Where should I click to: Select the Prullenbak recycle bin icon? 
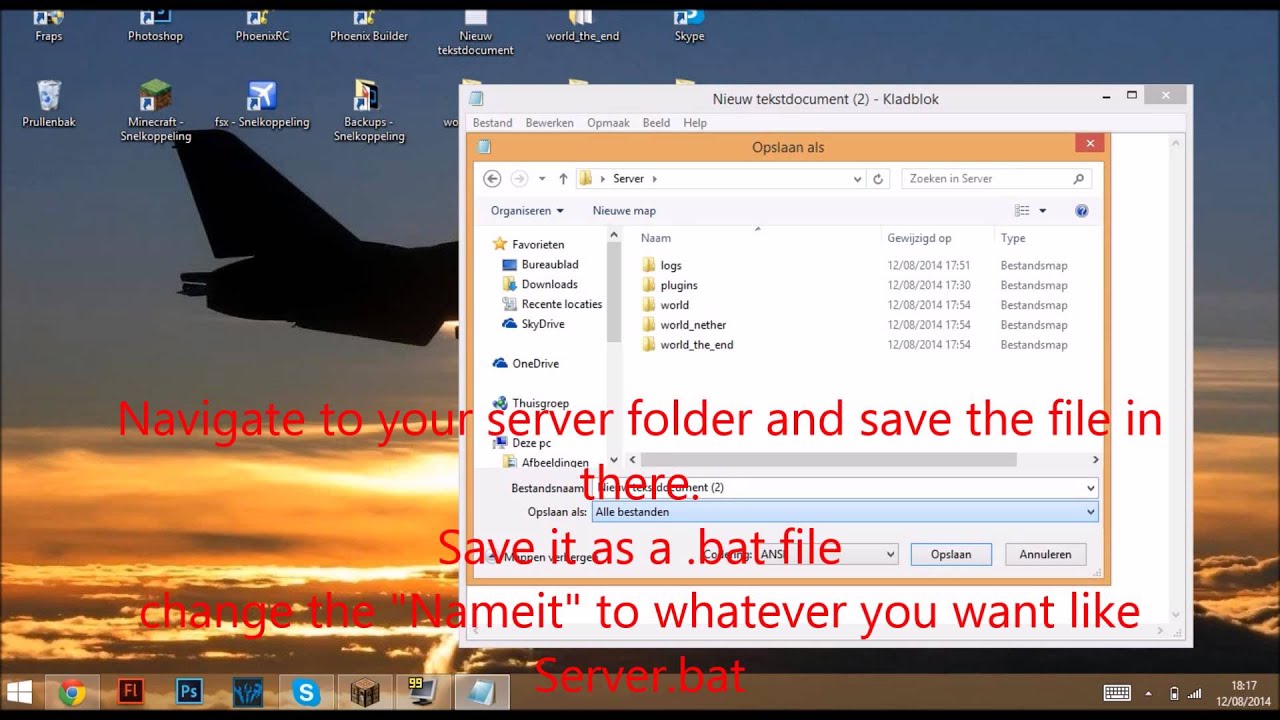(x=49, y=104)
